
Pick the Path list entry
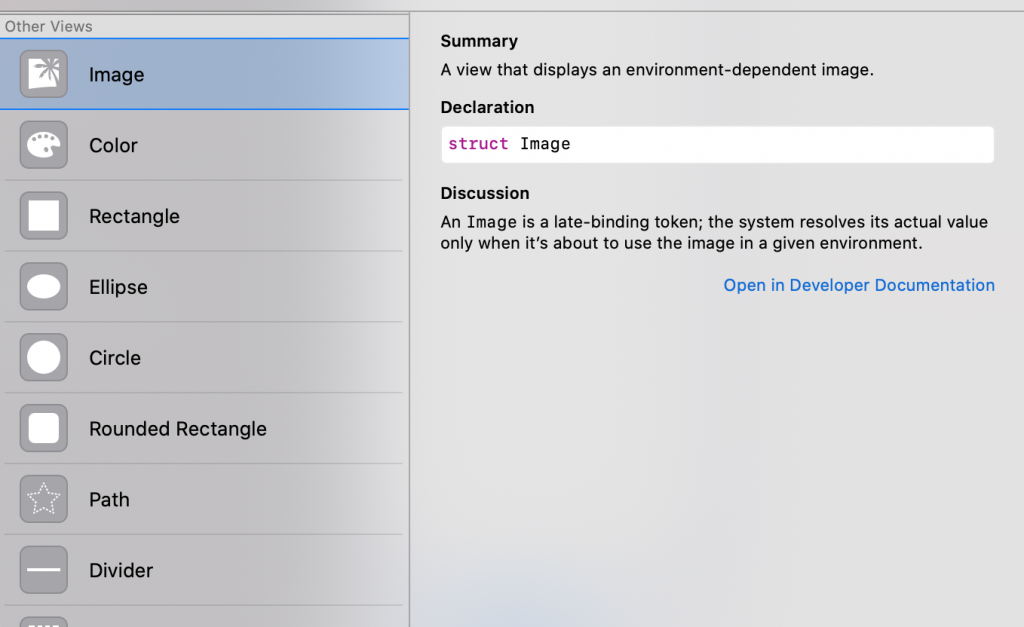pyautogui.click(x=109, y=500)
